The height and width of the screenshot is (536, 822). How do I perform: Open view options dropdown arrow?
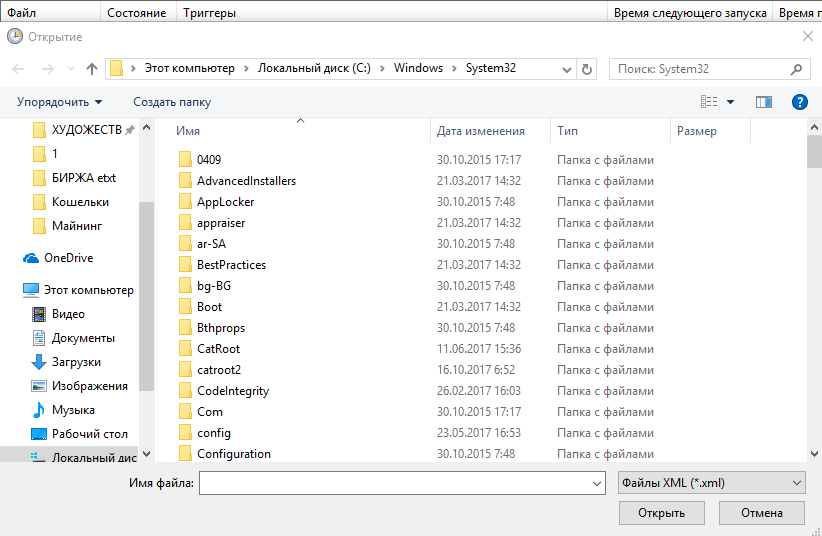coord(730,102)
